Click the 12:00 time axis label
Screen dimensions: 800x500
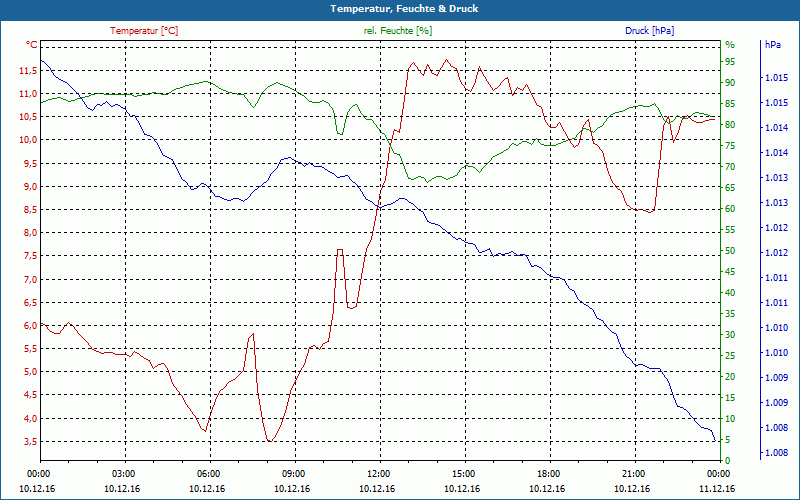click(381, 473)
